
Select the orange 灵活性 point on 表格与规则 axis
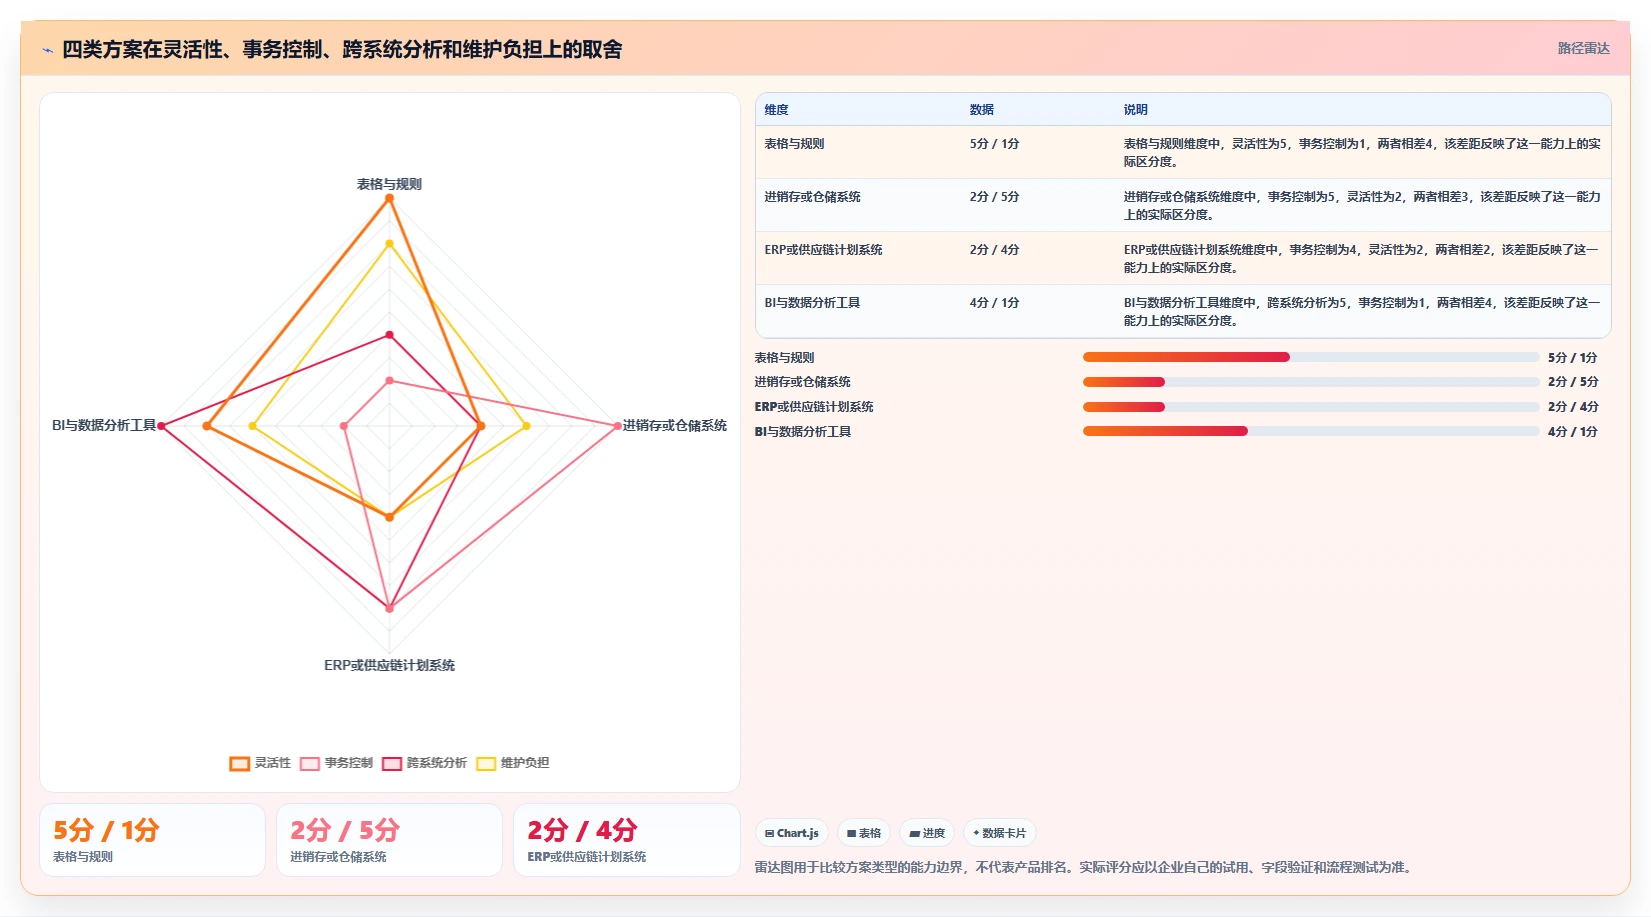pyautogui.click(x=389, y=198)
